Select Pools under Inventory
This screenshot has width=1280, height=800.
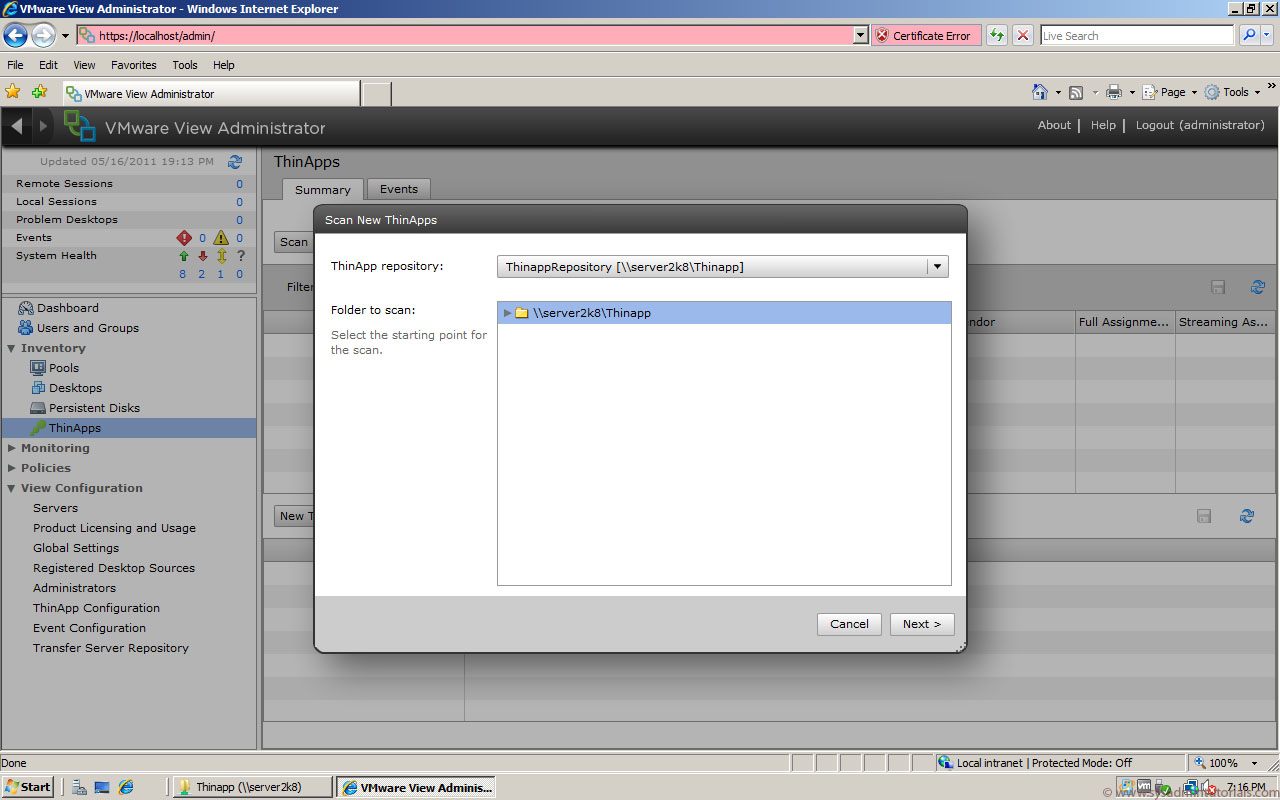[x=64, y=368]
